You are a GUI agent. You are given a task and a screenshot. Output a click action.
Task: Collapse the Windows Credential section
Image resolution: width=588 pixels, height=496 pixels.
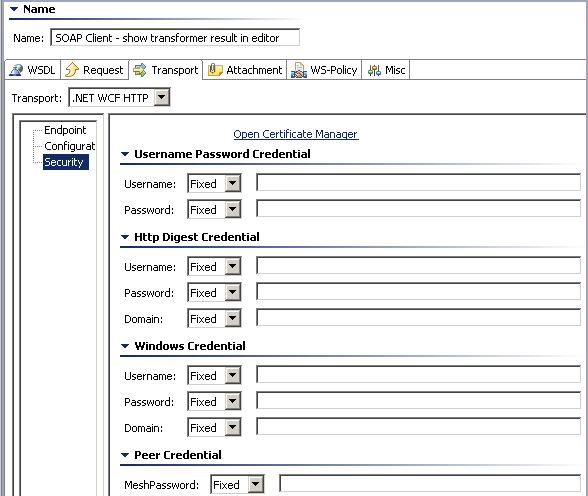pyautogui.click(x=125, y=346)
